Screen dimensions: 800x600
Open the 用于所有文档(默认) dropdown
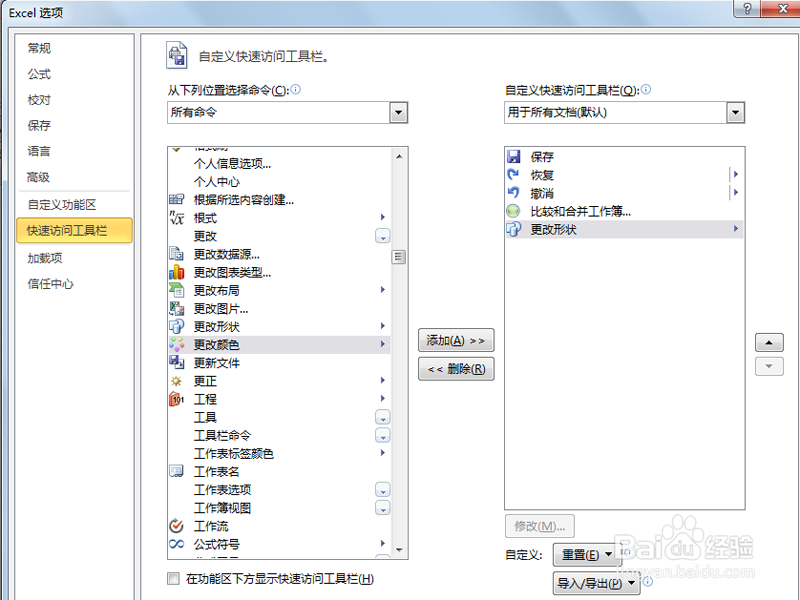(735, 113)
